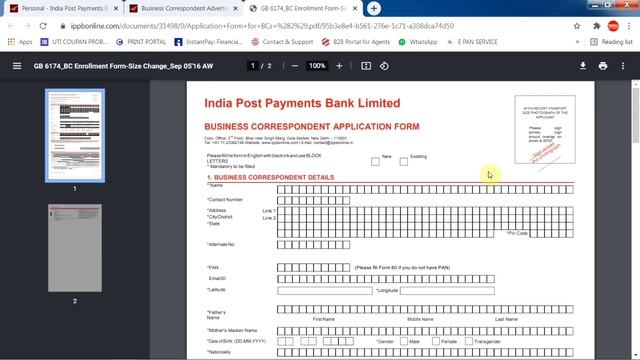The width and height of the screenshot is (640, 360).
Task: Click the India Post Payments Bank Limited heading
Action: pyautogui.click(x=302, y=103)
